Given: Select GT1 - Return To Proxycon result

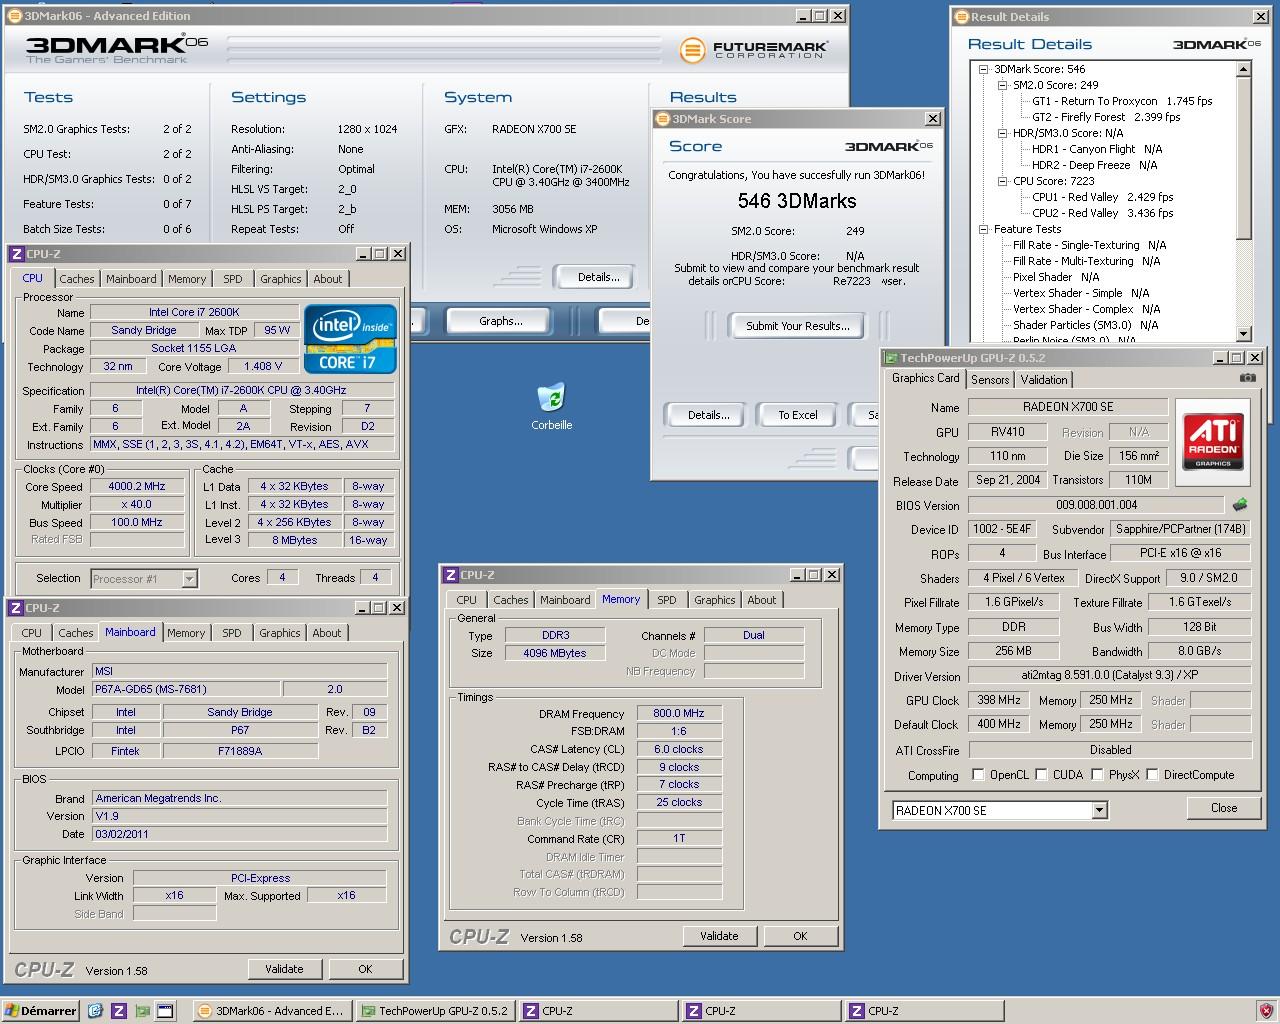Looking at the screenshot, I should (x=1122, y=101).
